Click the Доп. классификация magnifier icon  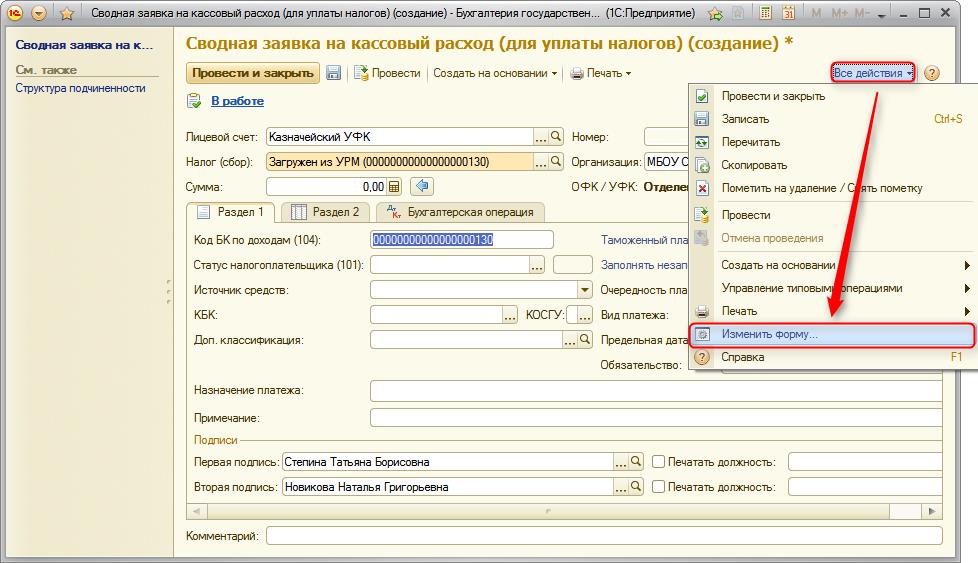point(584,340)
